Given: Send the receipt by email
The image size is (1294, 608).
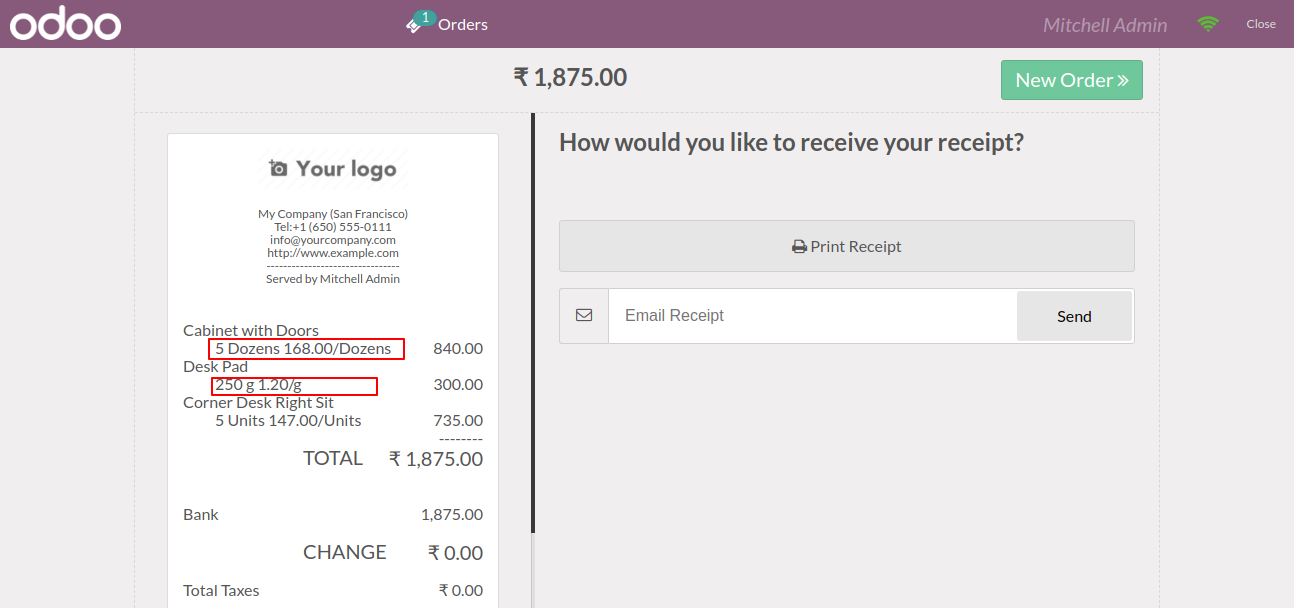Looking at the screenshot, I should point(1074,316).
